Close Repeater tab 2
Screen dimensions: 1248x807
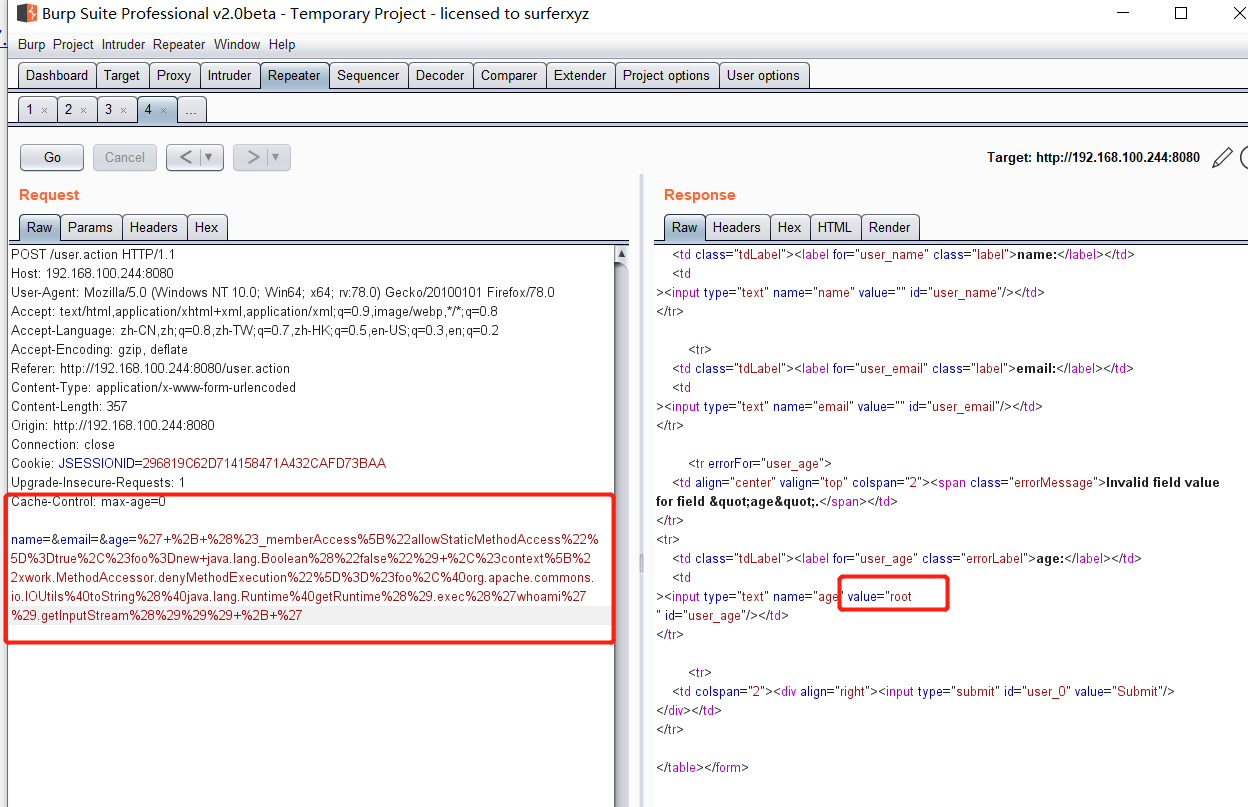pyautogui.click(x=84, y=110)
